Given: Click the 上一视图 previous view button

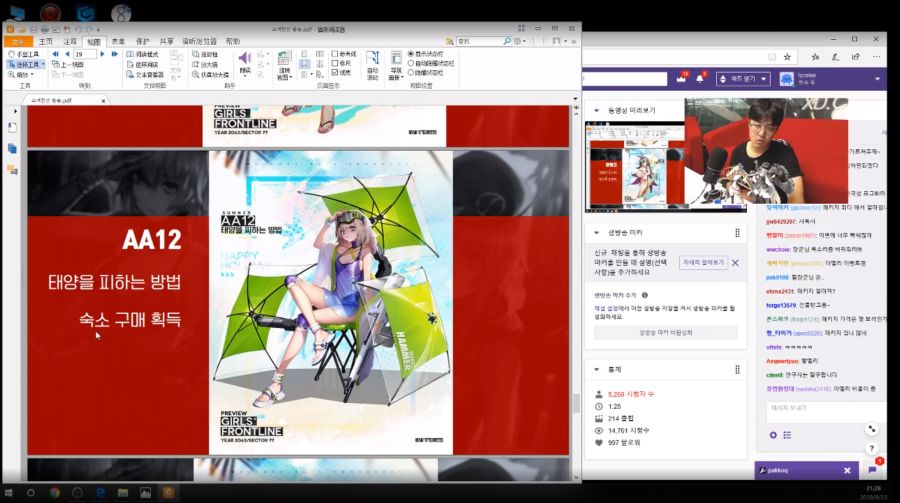Looking at the screenshot, I should tap(68, 64).
